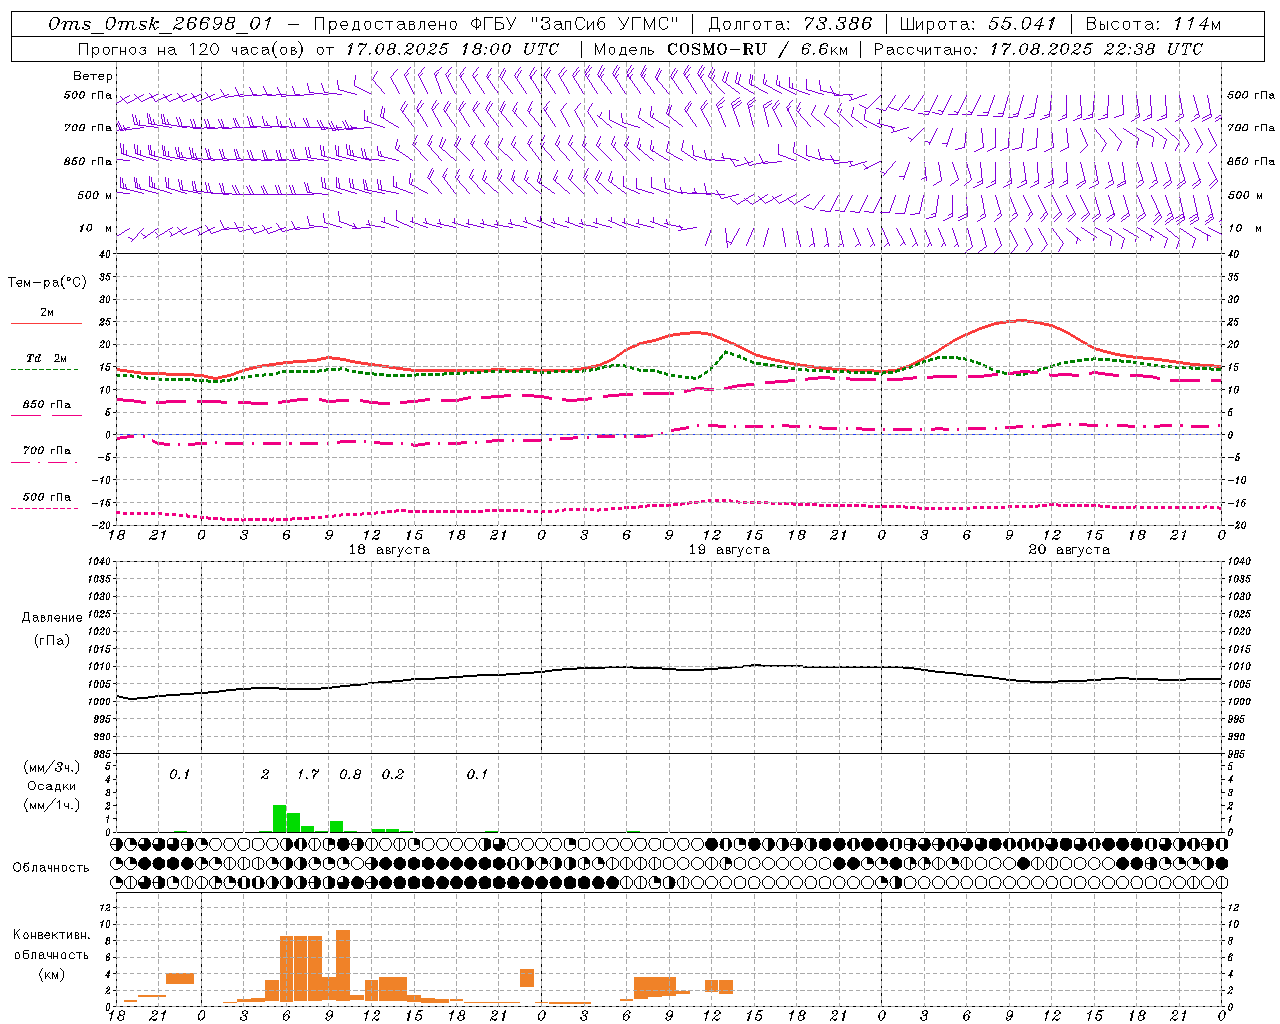
Task: Click the 985 tick on left pressure axis
Action: 102,754
